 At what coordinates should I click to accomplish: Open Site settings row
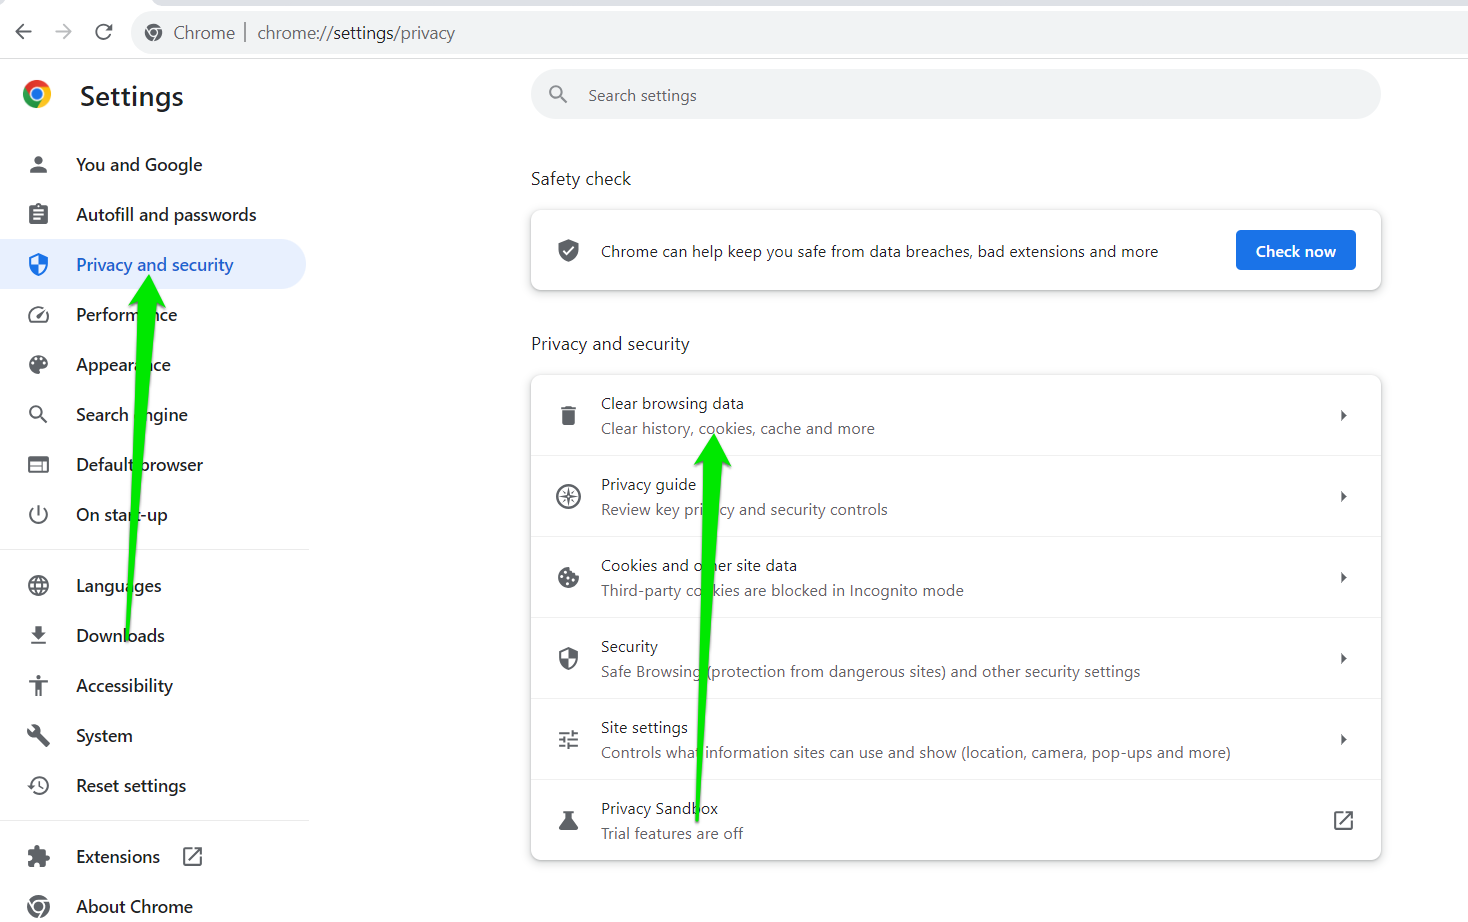point(956,740)
